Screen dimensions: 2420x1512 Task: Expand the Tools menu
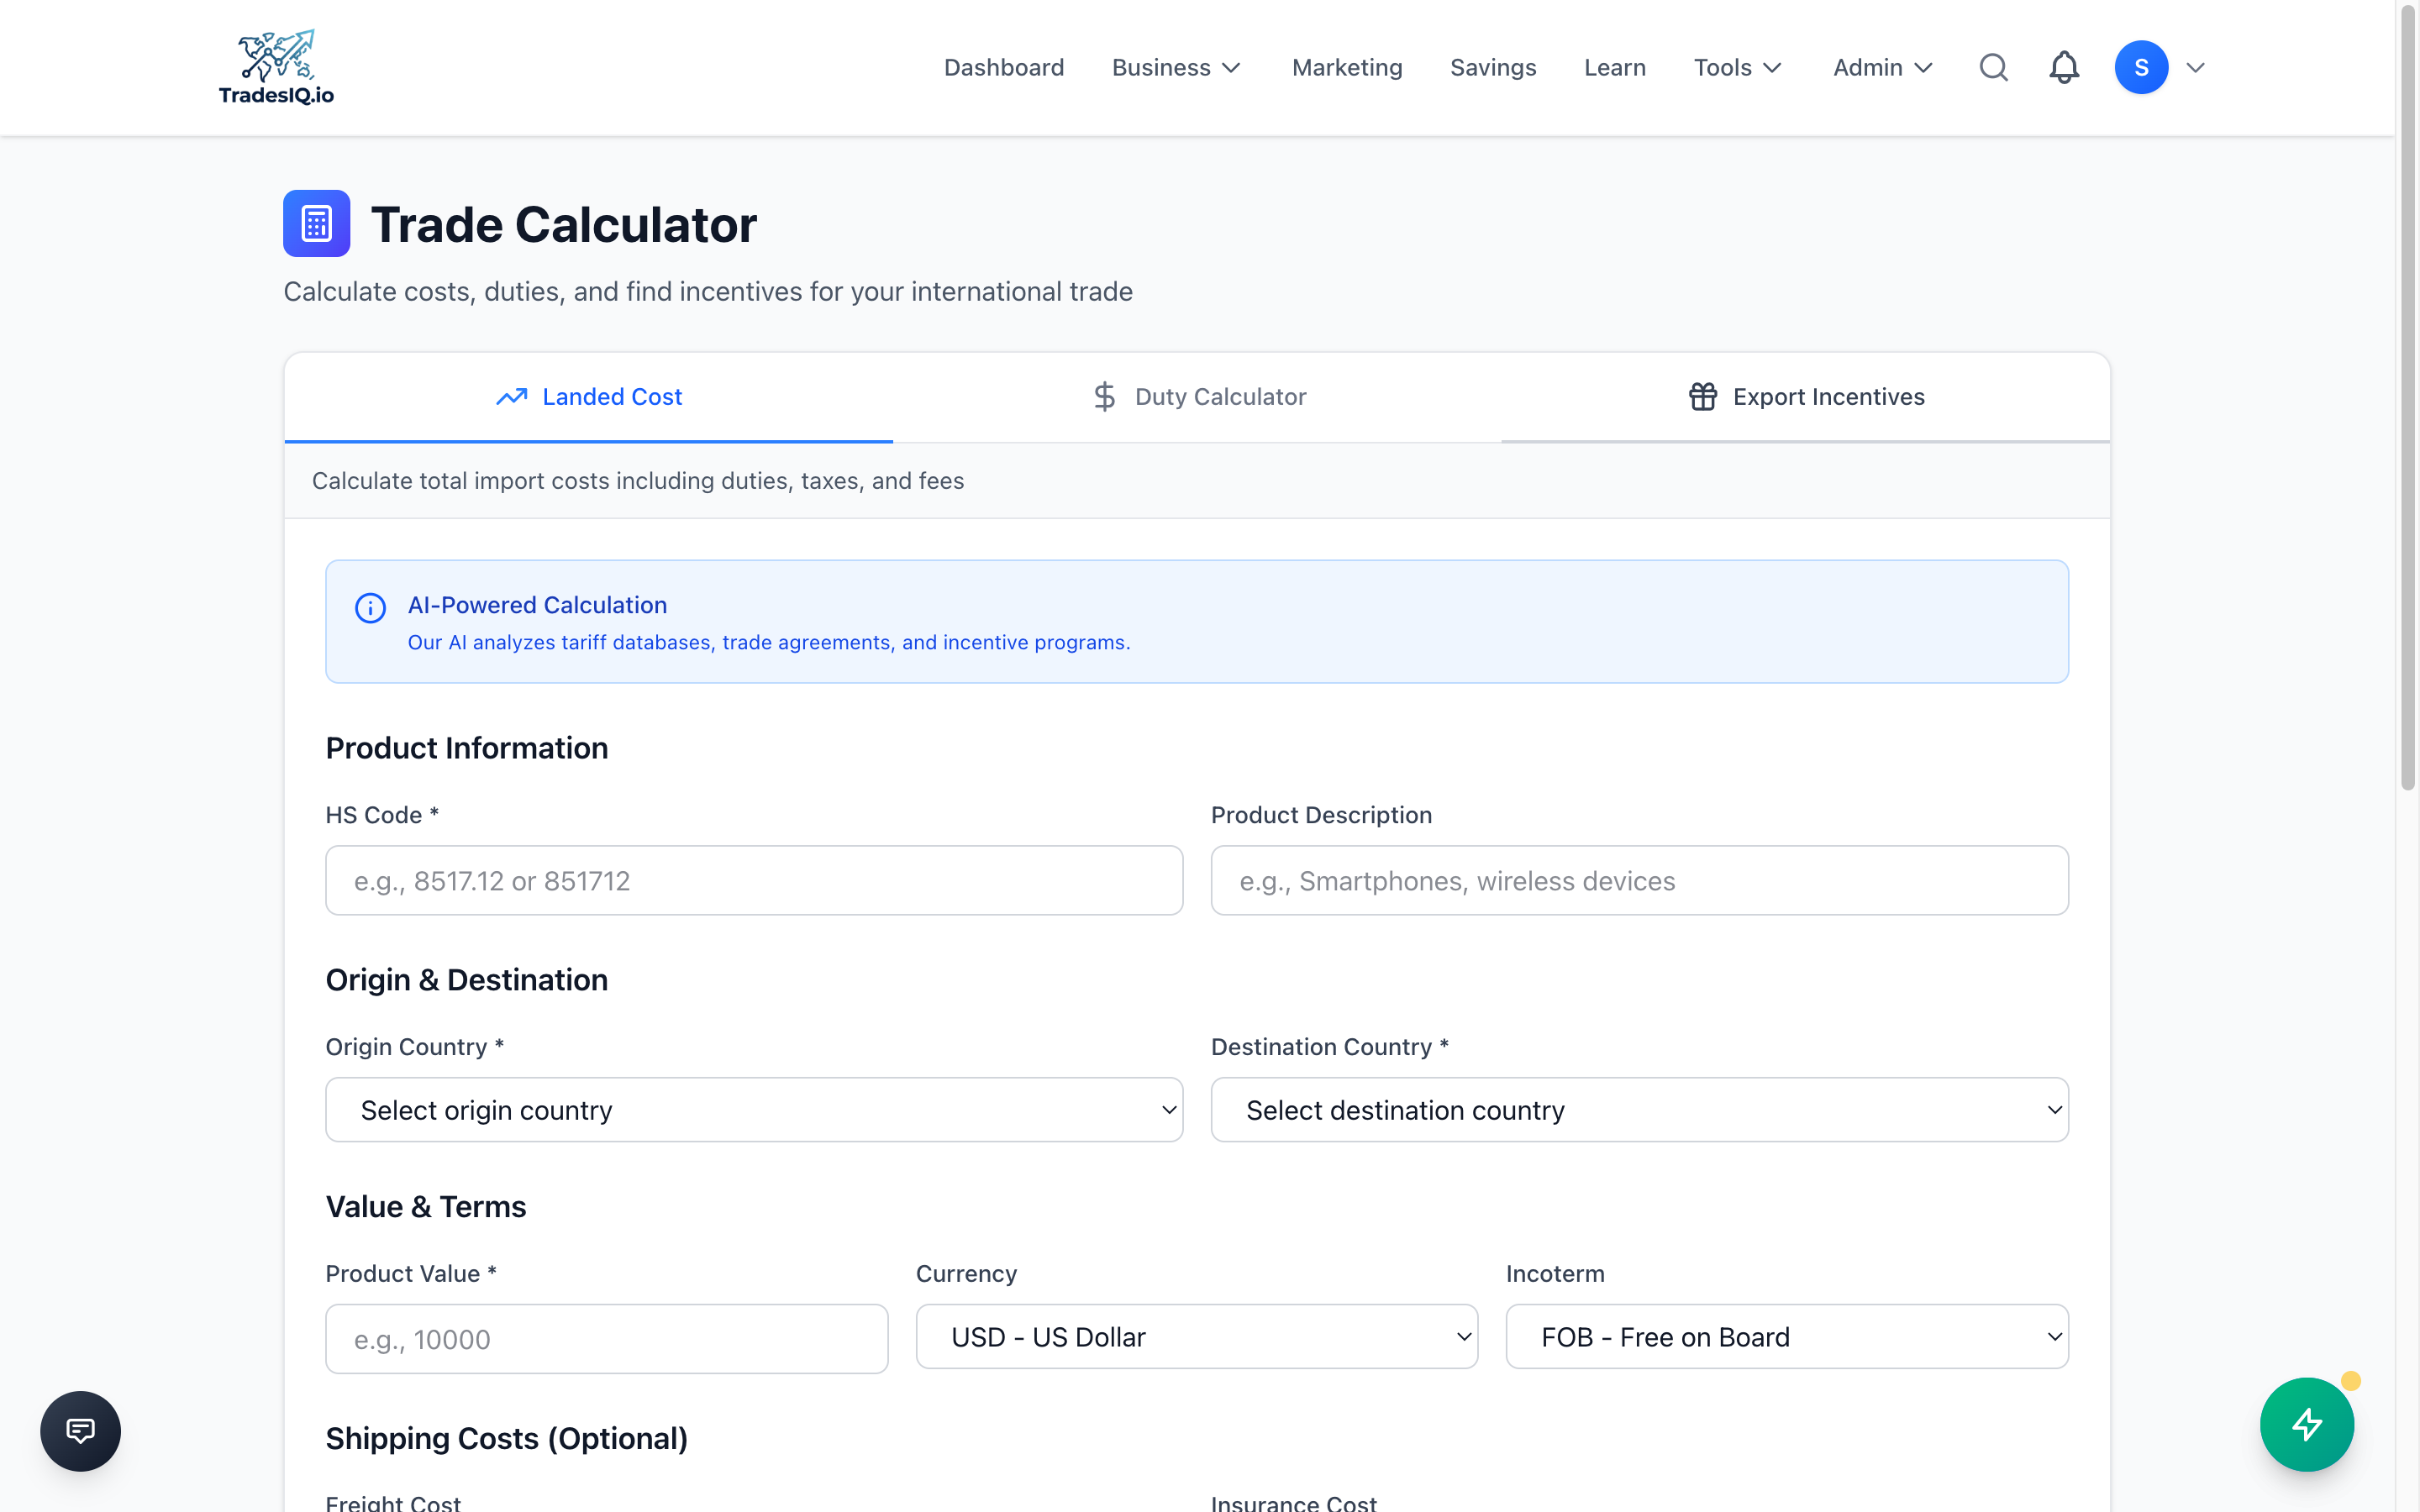1737,67
